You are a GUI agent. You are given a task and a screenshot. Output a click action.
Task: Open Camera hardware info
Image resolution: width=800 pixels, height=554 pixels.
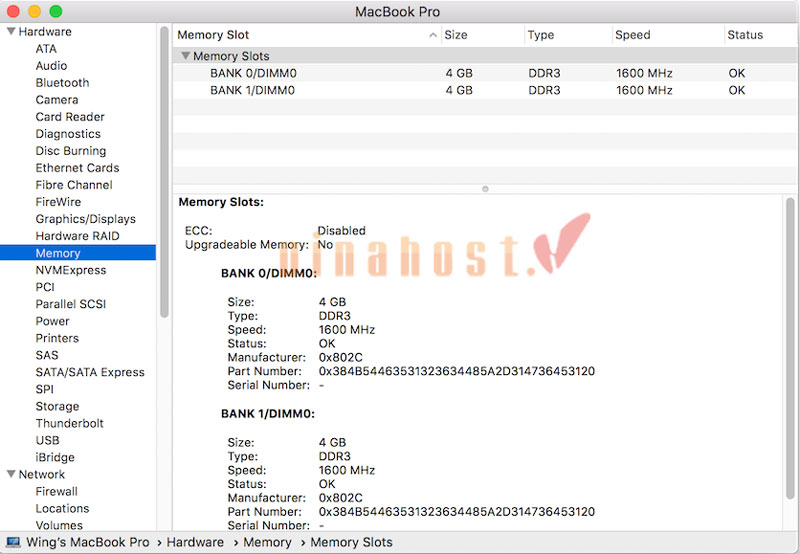57,100
